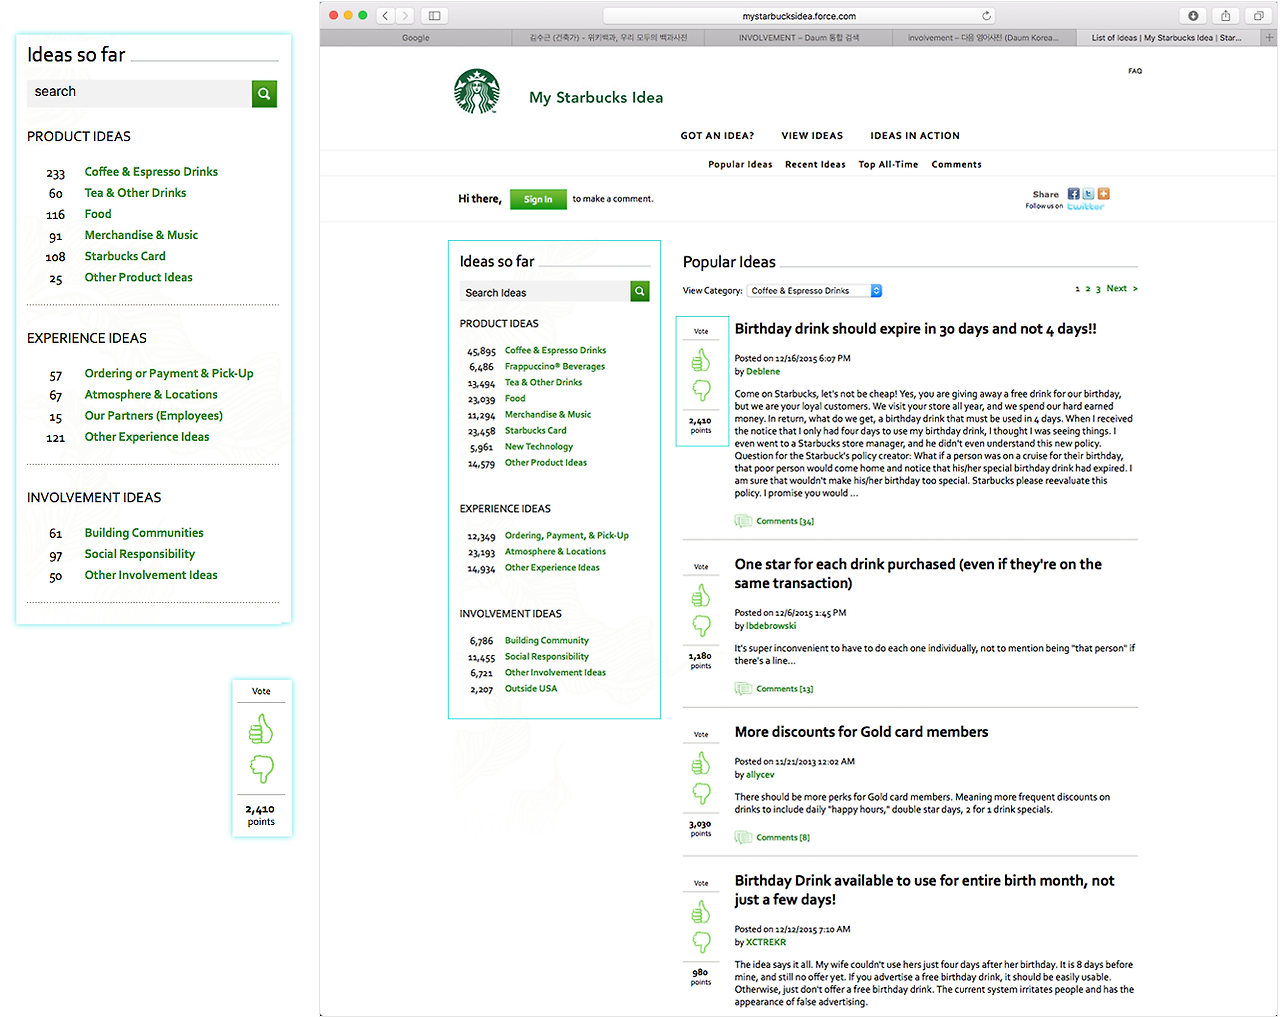Click the Safari share icon

pyautogui.click(x=1226, y=16)
